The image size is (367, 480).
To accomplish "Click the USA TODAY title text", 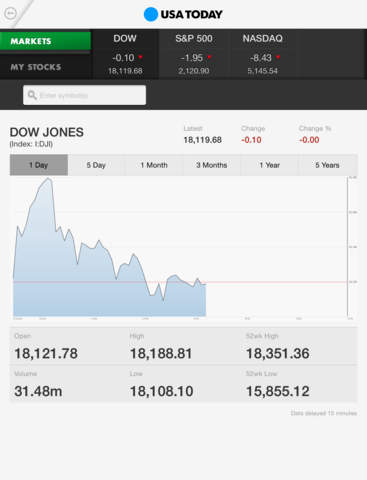I will [x=191, y=14].
